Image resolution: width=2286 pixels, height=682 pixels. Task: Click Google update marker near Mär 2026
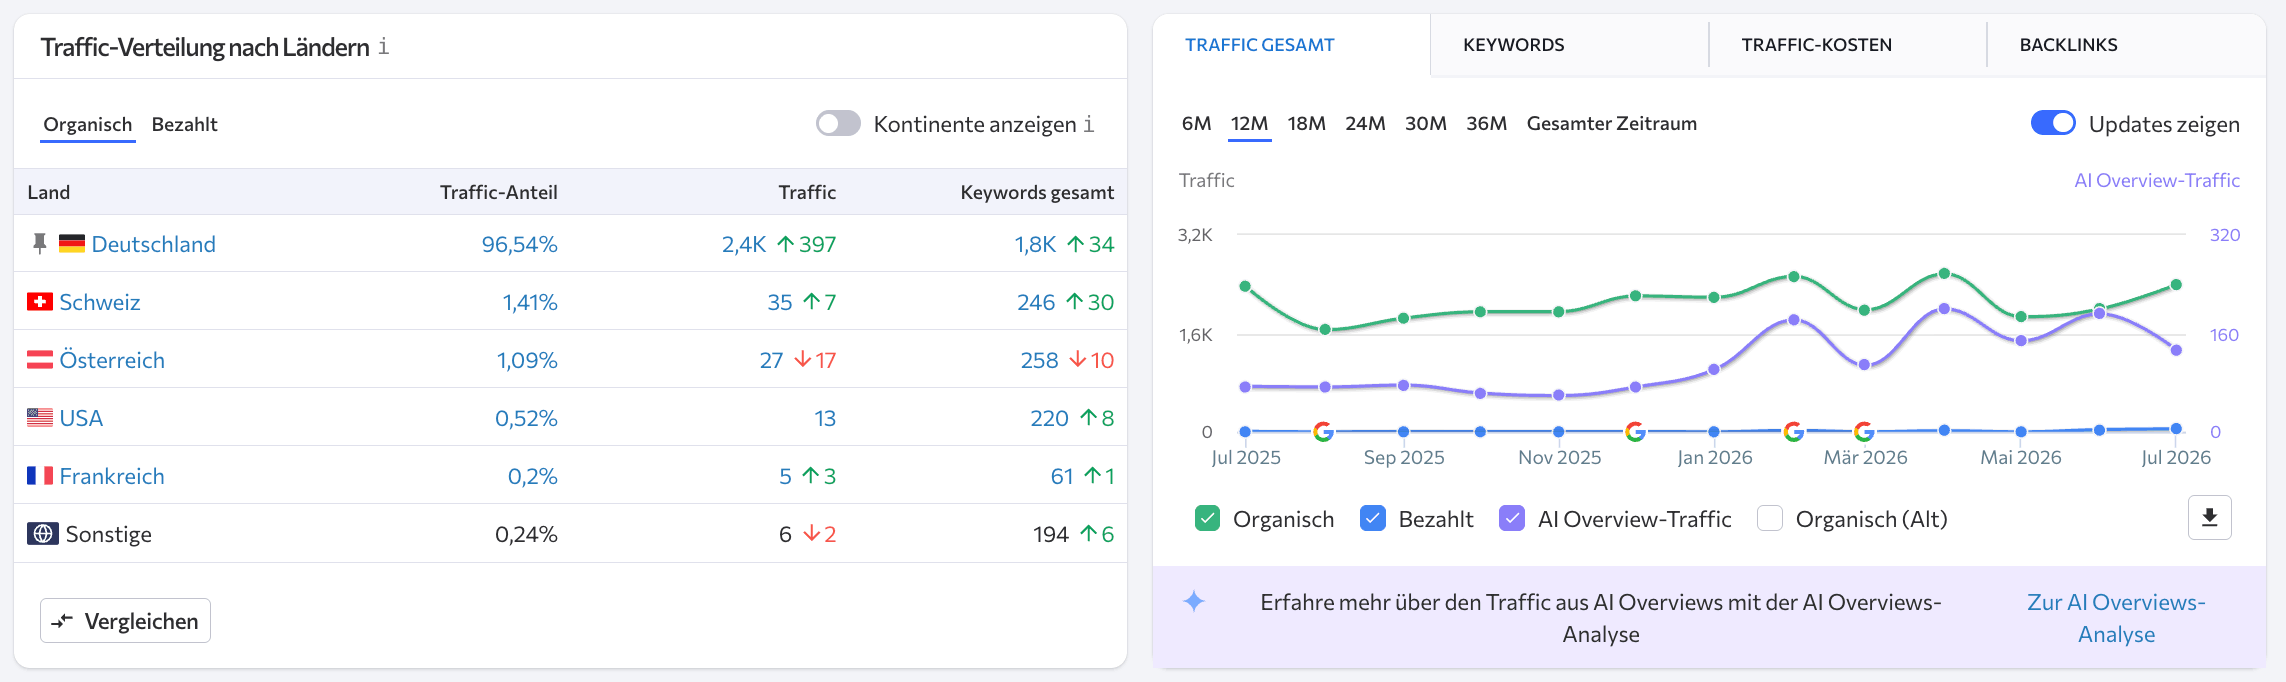pos(1864,431)
